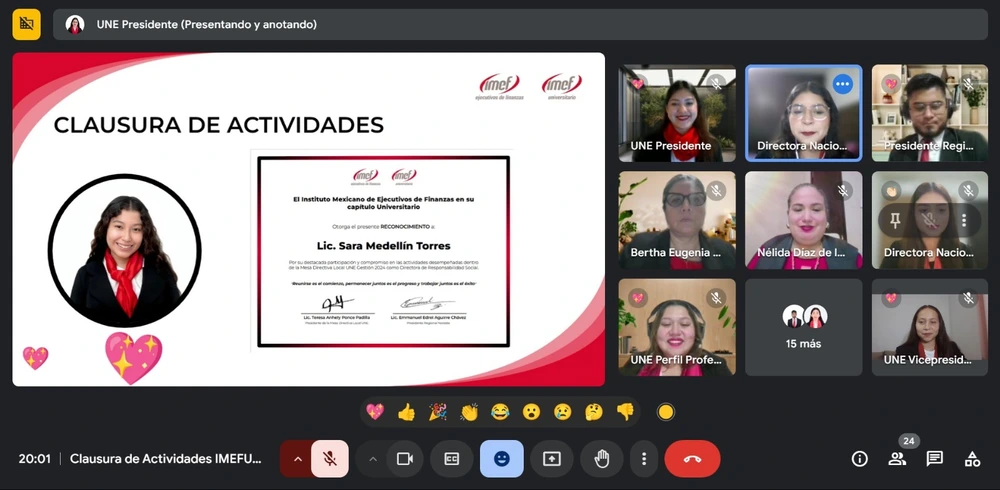Viewport: 1000px width, 490px height.
Task: Open three-dot options on the pinned-overlay tile
Action: (963, 220)
